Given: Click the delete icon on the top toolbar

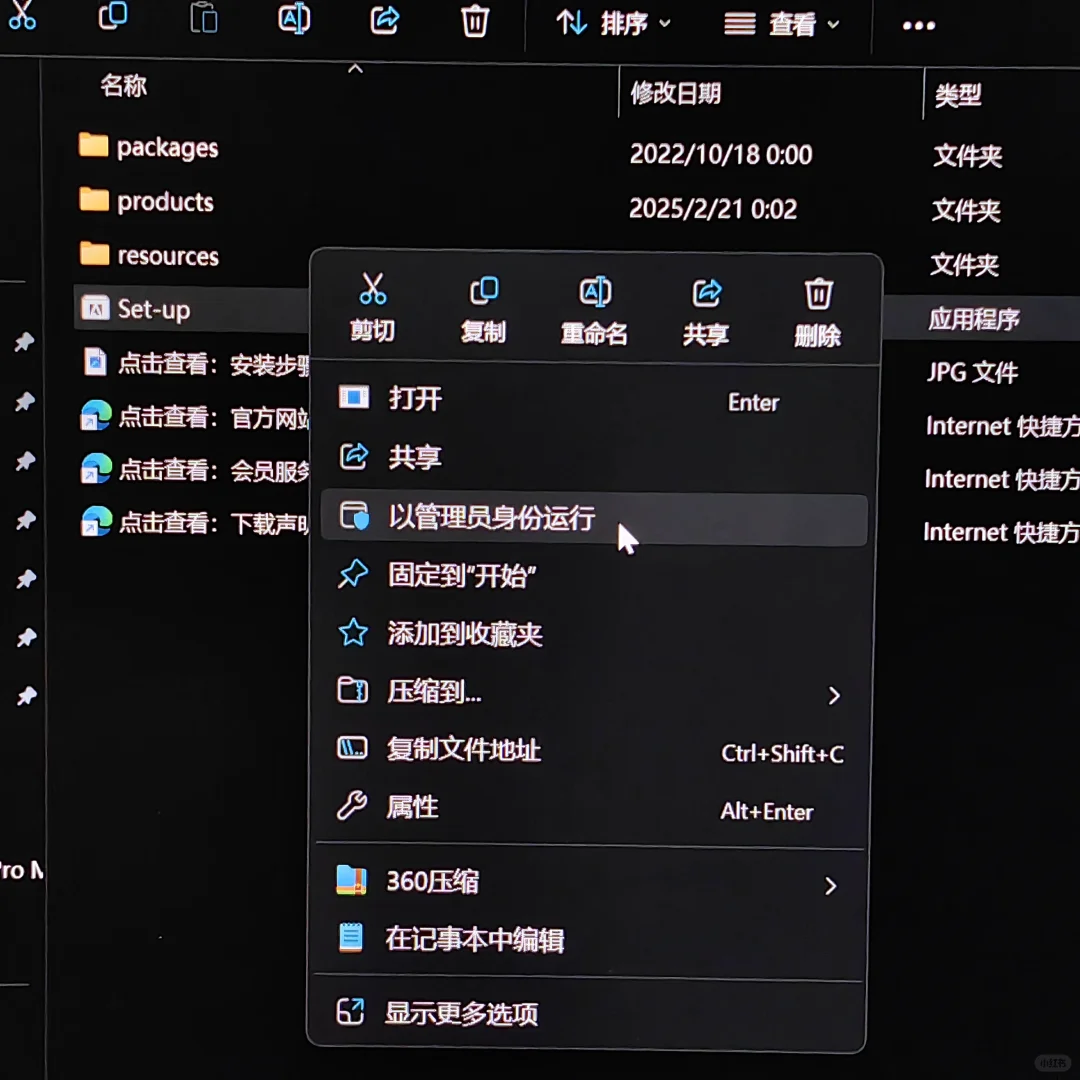Looking at the screenshot, I should [x=474, y=20].
